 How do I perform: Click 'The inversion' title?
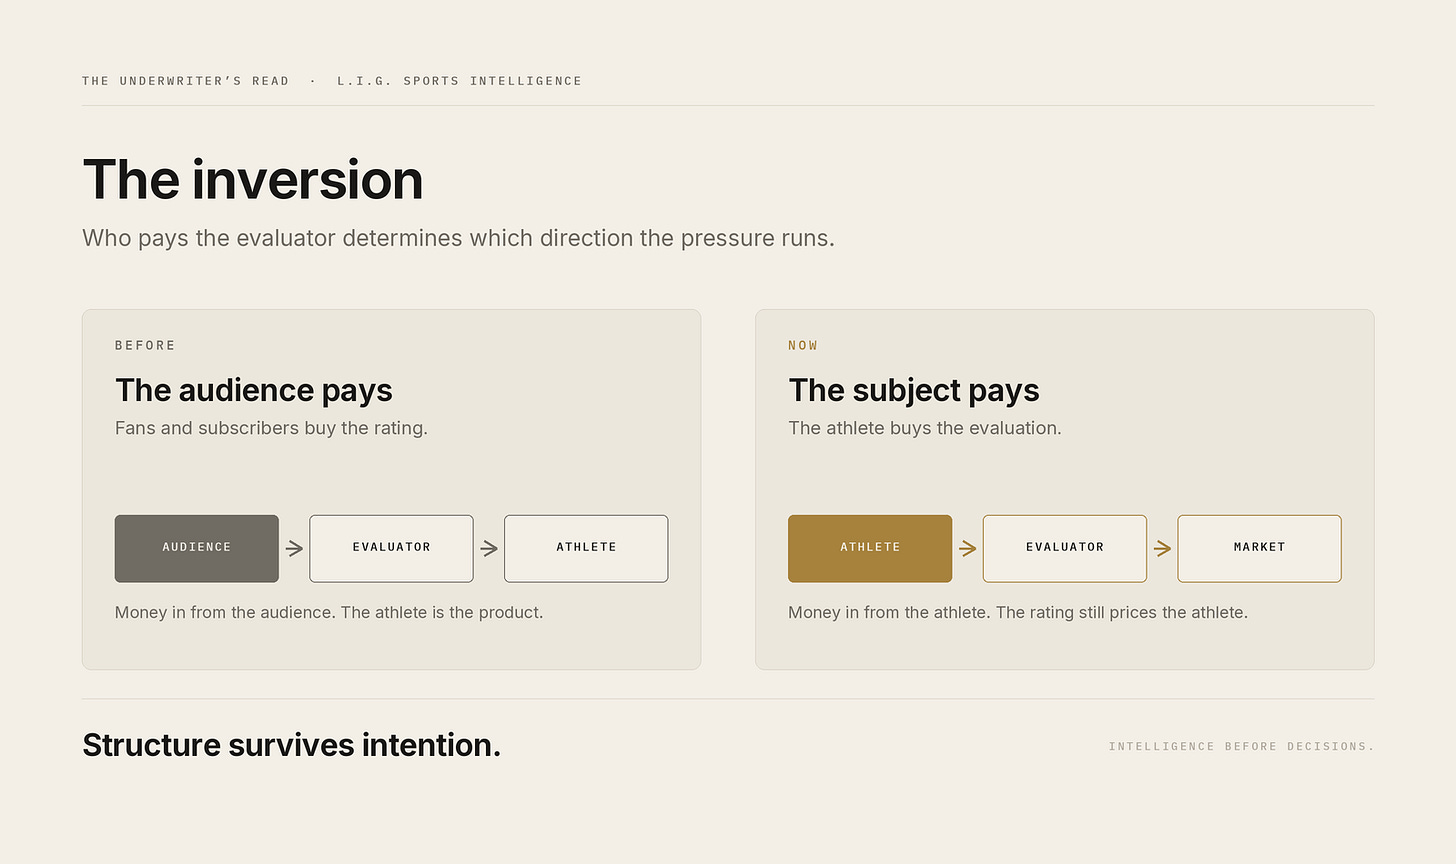pos(253,180)
